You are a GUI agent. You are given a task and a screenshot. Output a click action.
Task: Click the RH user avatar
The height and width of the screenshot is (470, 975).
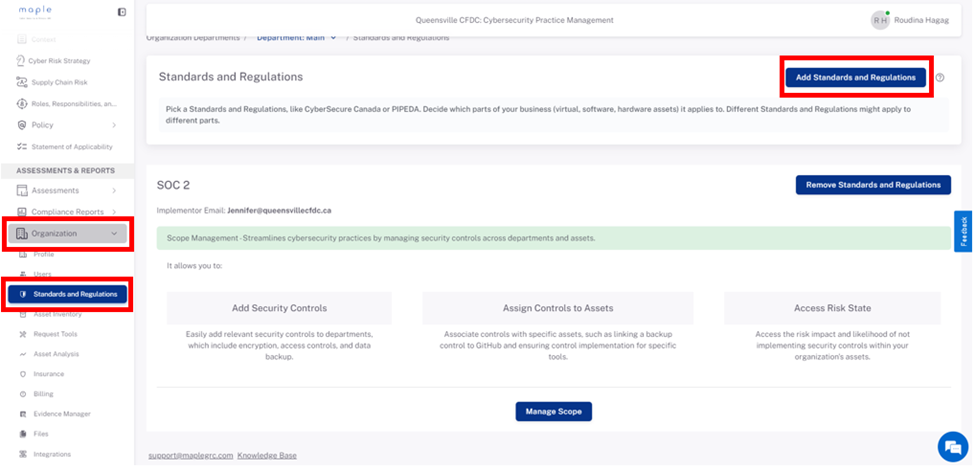coord(880,20)
